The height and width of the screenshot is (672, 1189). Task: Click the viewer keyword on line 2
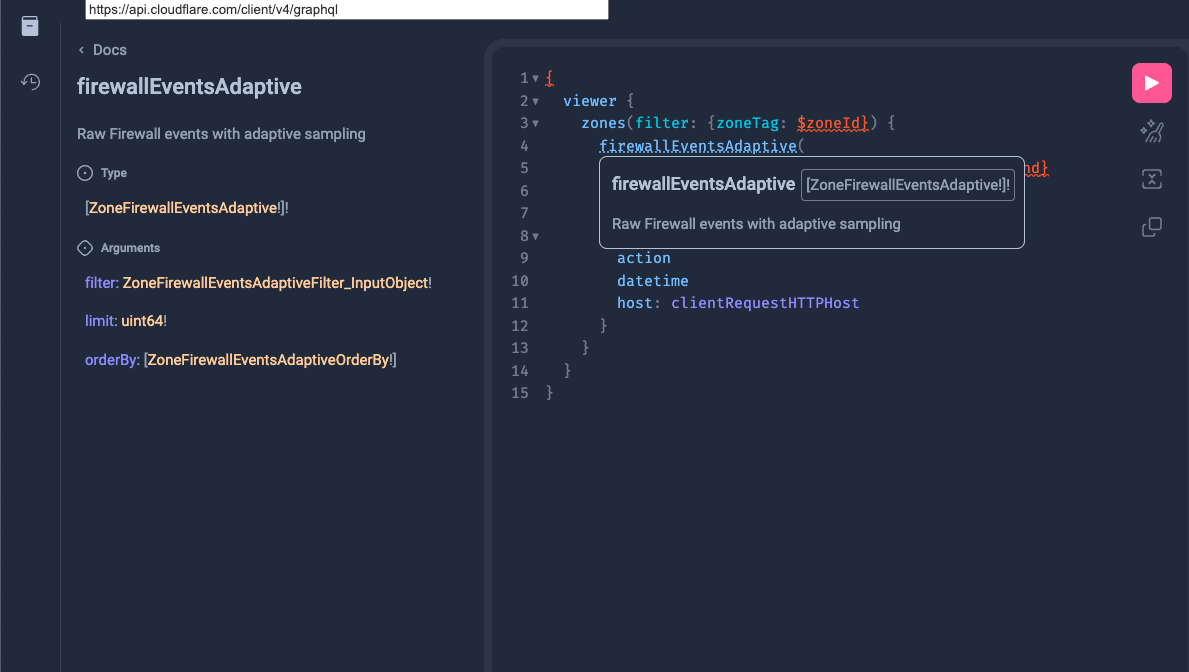(x=590, y=101)
